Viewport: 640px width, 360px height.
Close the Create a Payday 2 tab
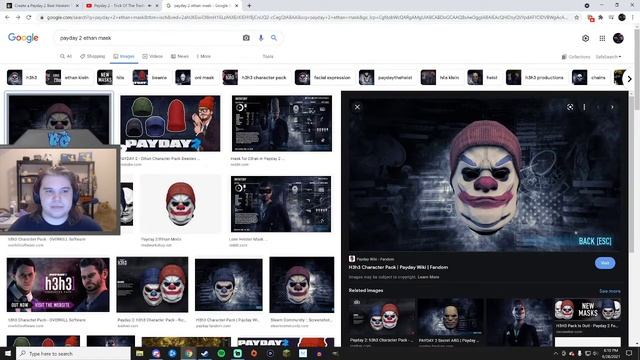pyautogui.click(x=77, y=6)
